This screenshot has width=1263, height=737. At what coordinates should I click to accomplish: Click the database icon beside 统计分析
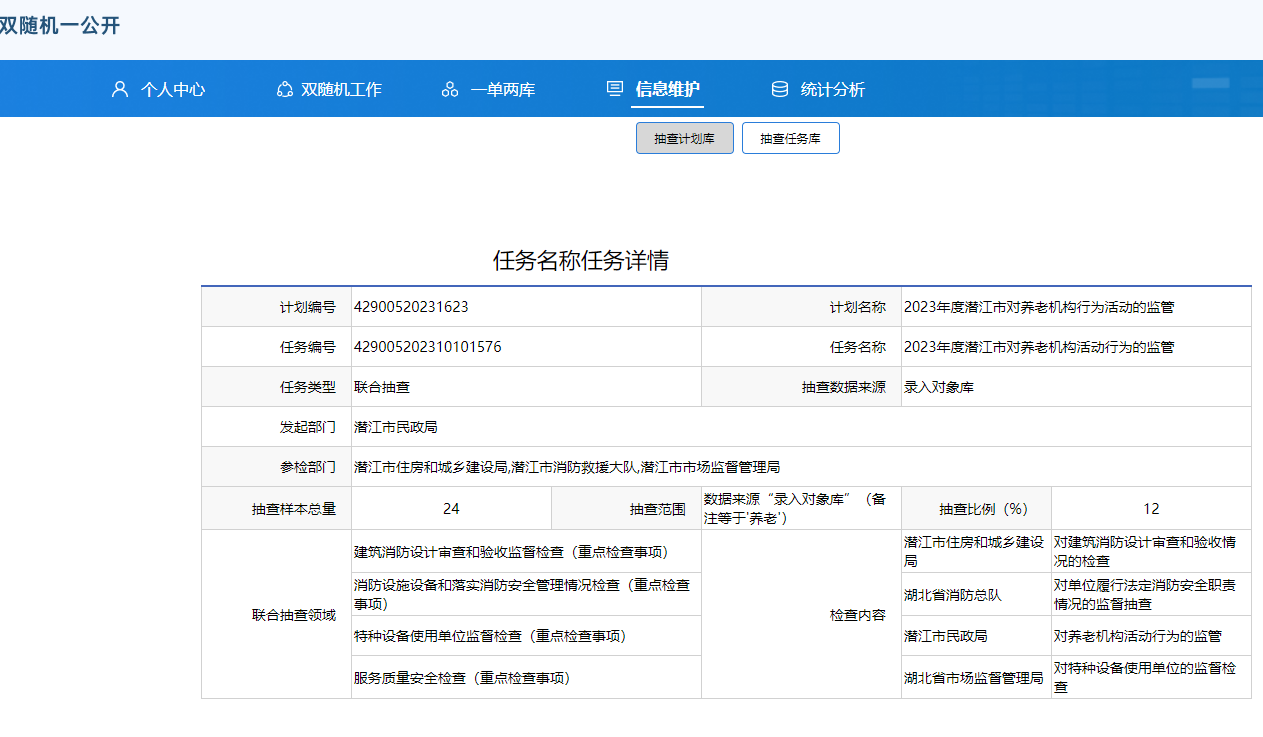point(780,89)
